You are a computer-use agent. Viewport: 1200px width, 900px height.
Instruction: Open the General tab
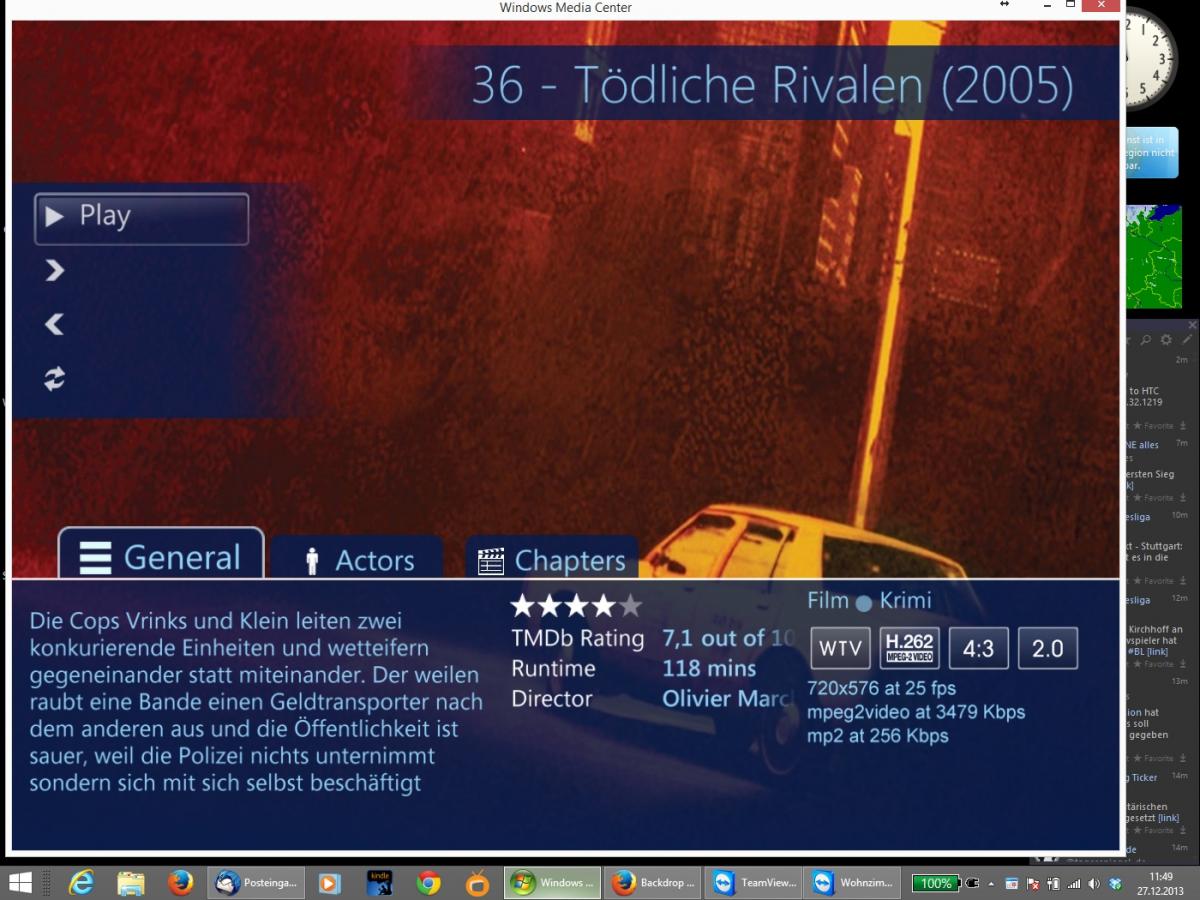[x=161, y=554]
